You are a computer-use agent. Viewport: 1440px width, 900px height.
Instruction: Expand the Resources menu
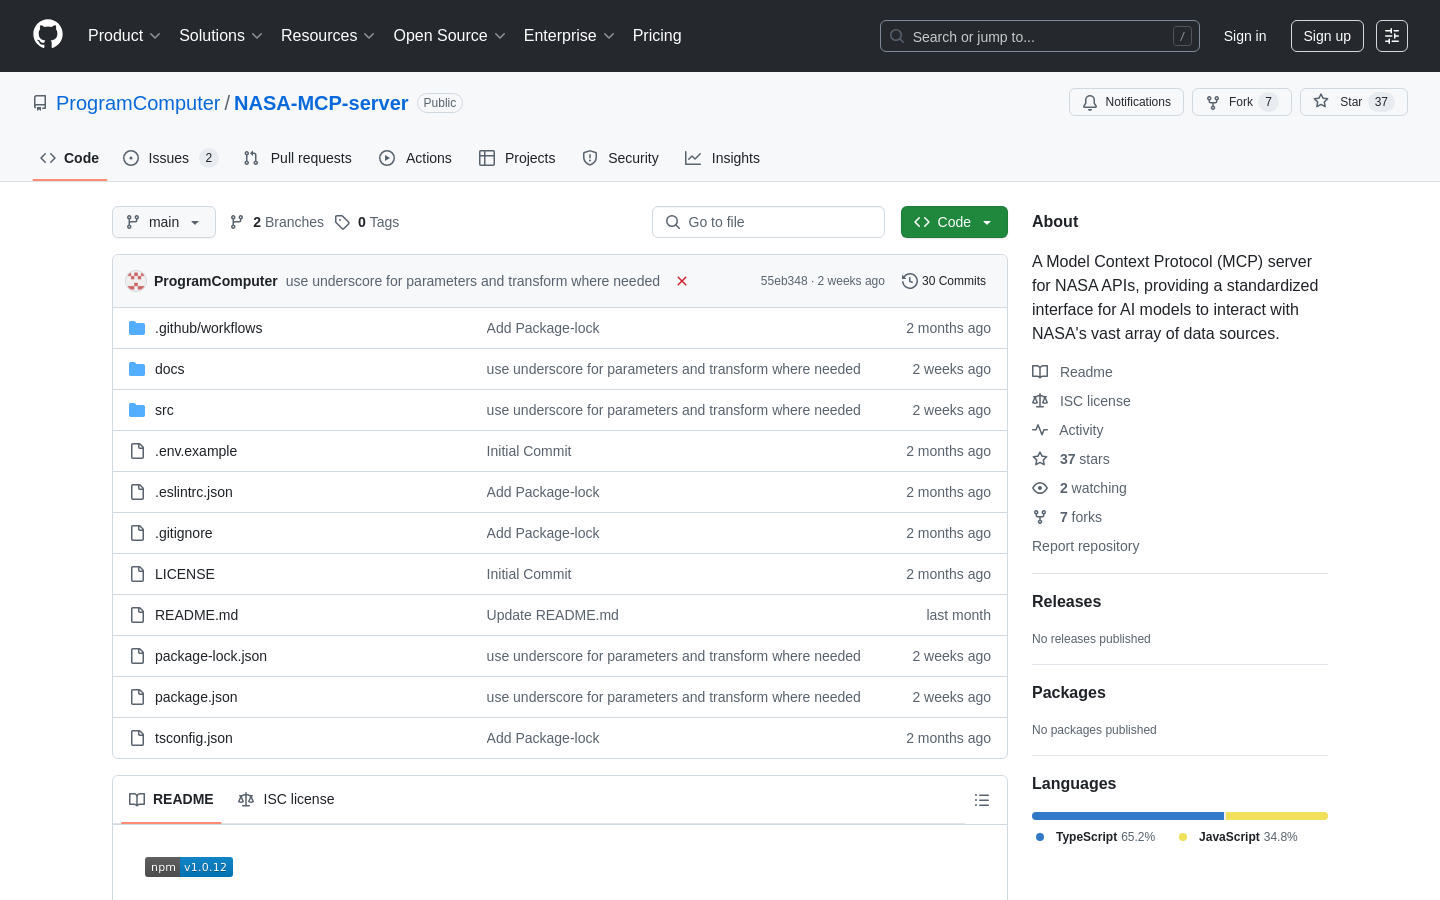click(x=328, y=36)
